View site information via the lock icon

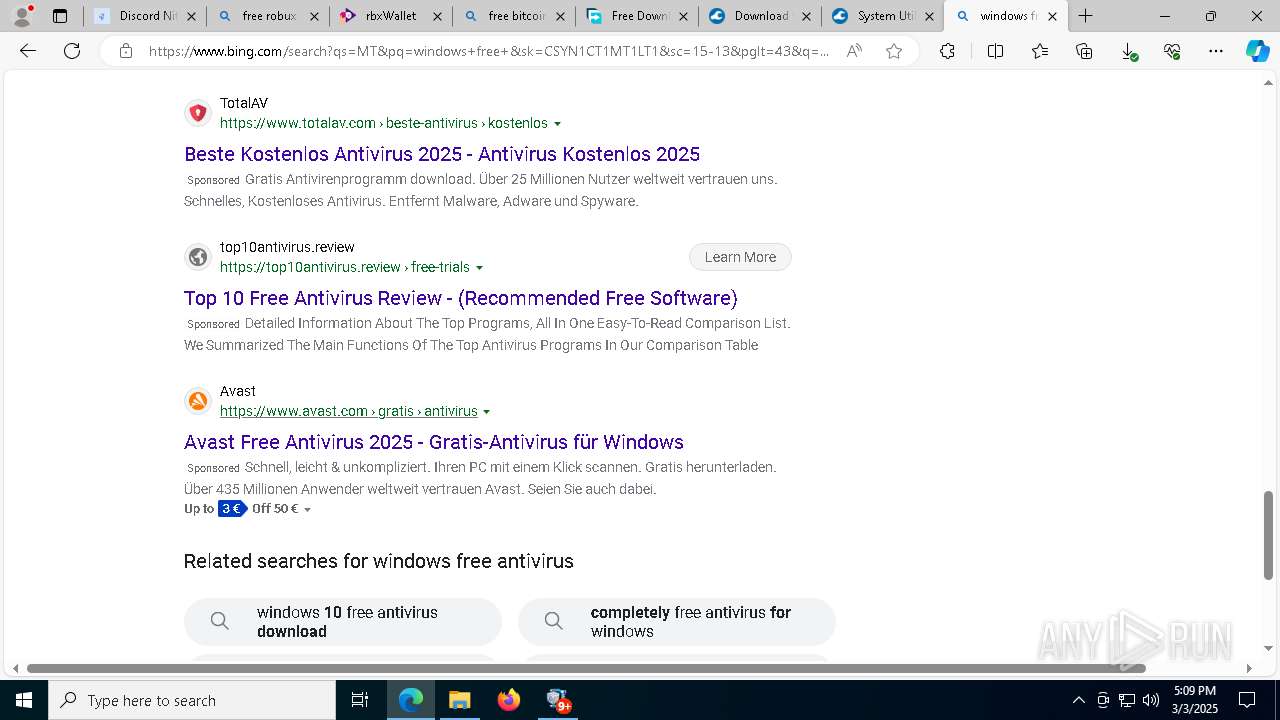pyautogui.click(x=126, y=51)
